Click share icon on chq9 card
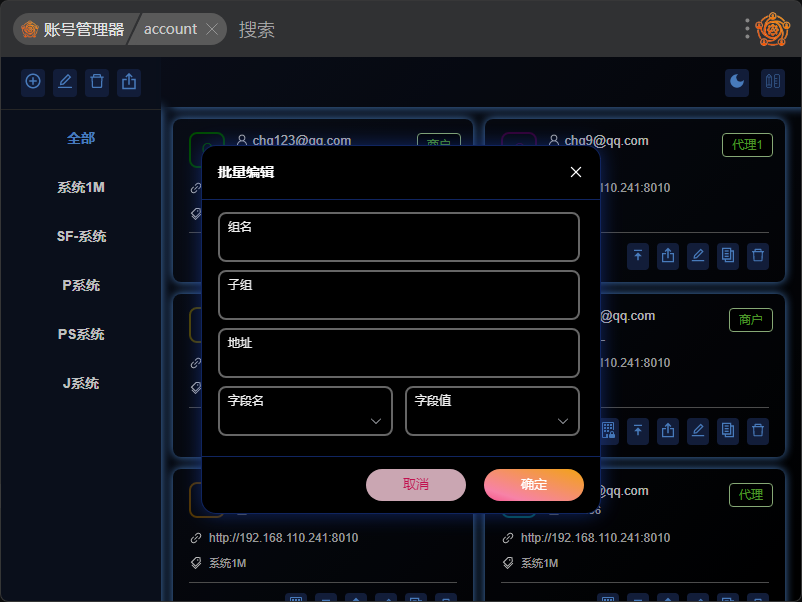Screen dimensions: 802x602 [x=668, y=255]
